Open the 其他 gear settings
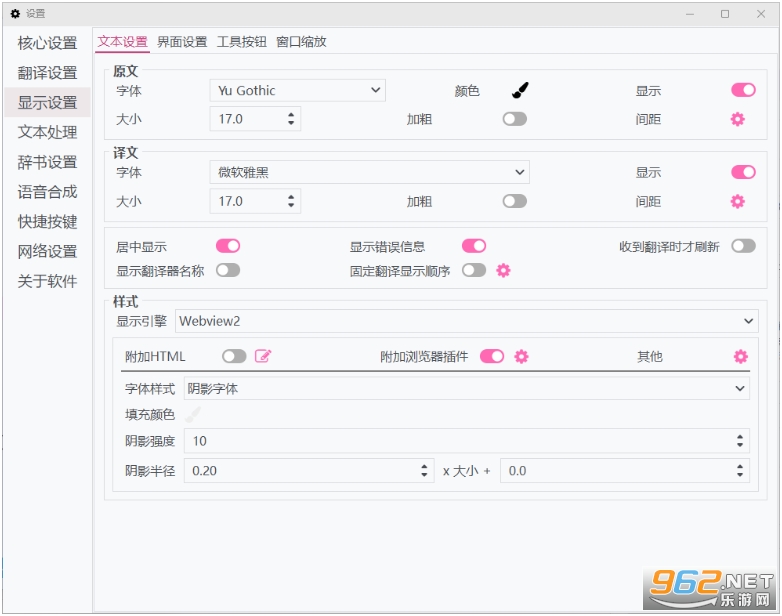 pyautogui.click(x=741, y=356)
